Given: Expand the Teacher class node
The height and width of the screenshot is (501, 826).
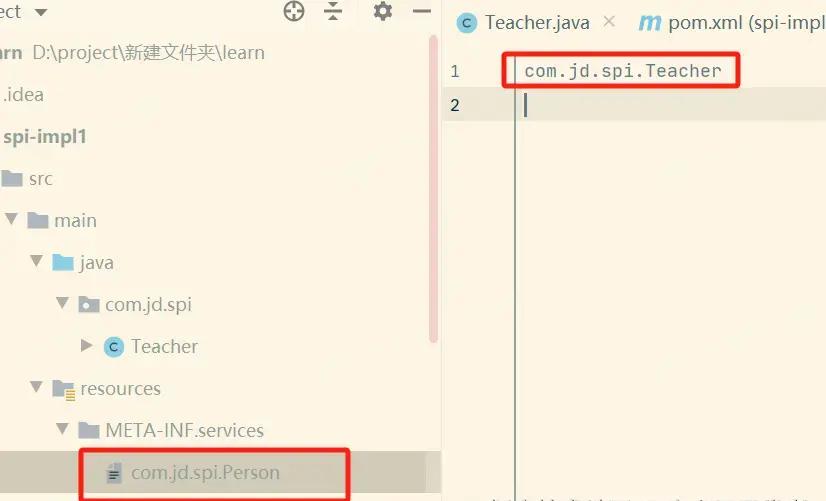Looking at the screenshot, I should [x=86, y=346].
